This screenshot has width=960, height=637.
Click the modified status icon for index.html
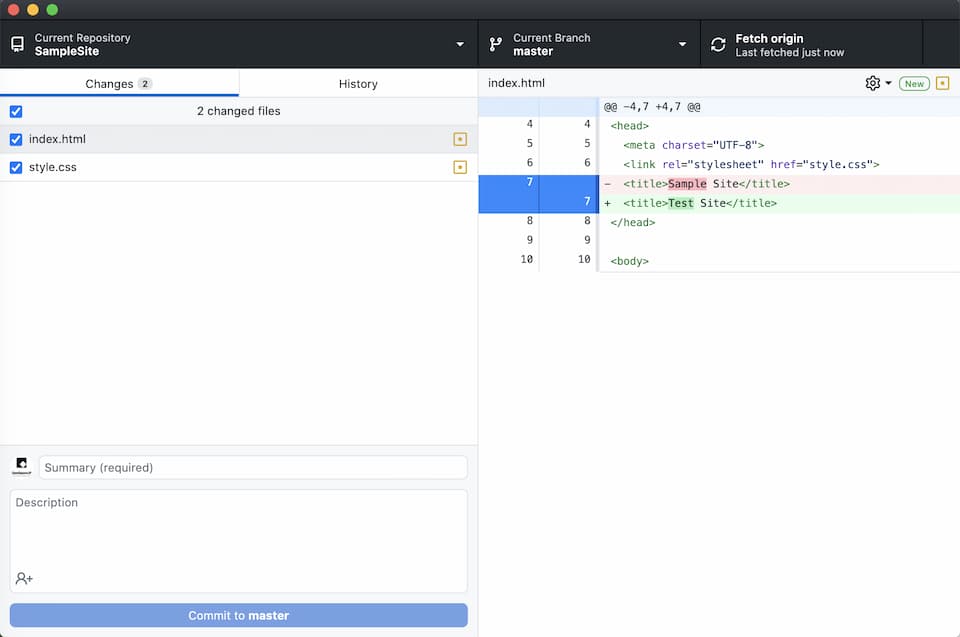point(460,139)
